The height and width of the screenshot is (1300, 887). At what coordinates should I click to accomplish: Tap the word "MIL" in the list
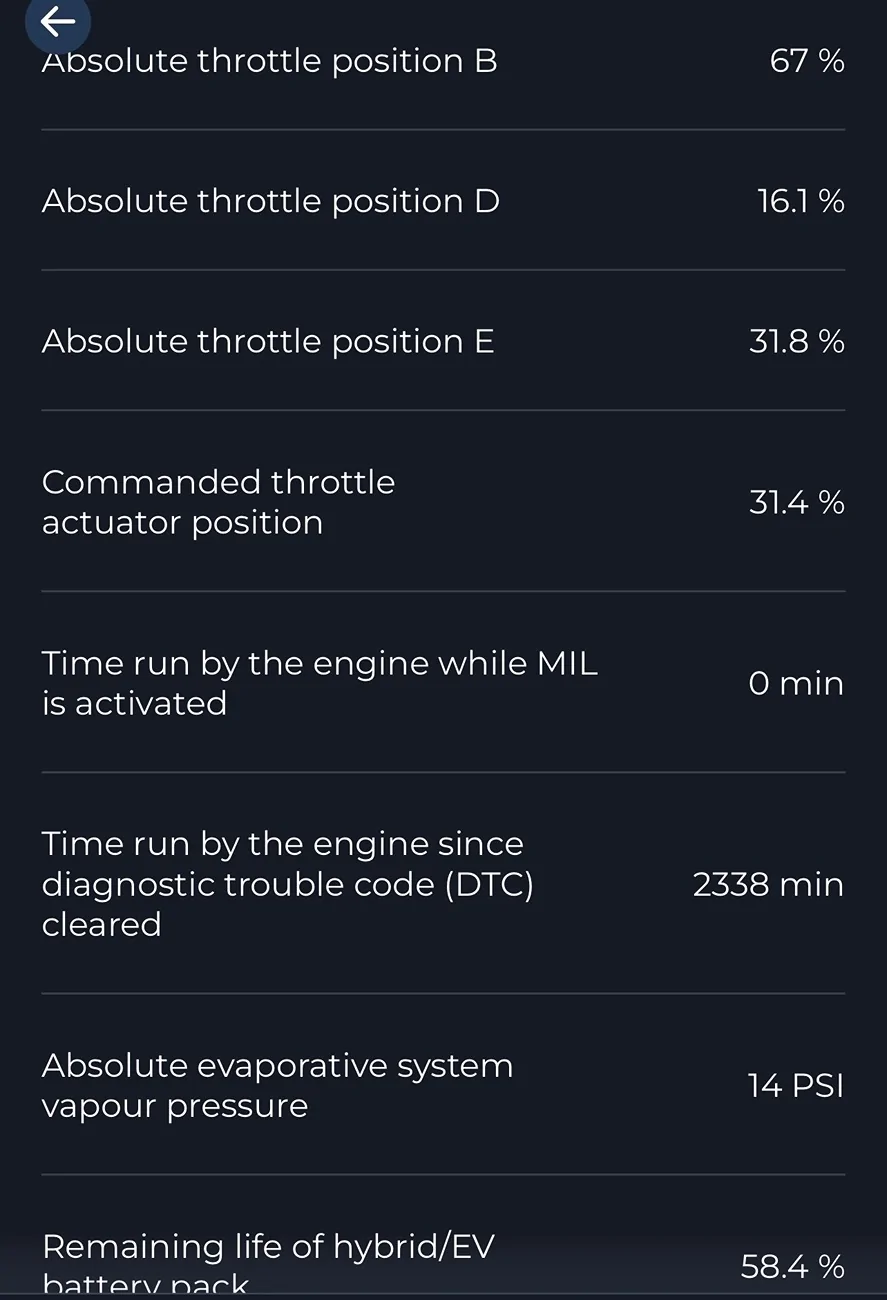click(567, 664)
